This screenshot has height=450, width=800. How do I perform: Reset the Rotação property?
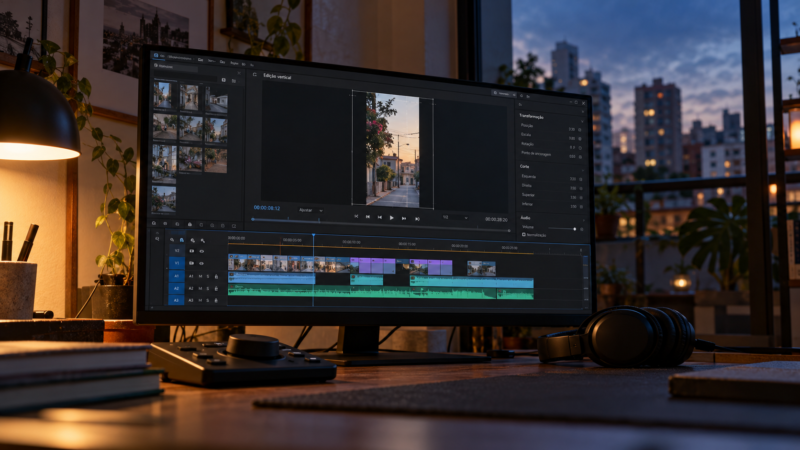pos(580,148)
